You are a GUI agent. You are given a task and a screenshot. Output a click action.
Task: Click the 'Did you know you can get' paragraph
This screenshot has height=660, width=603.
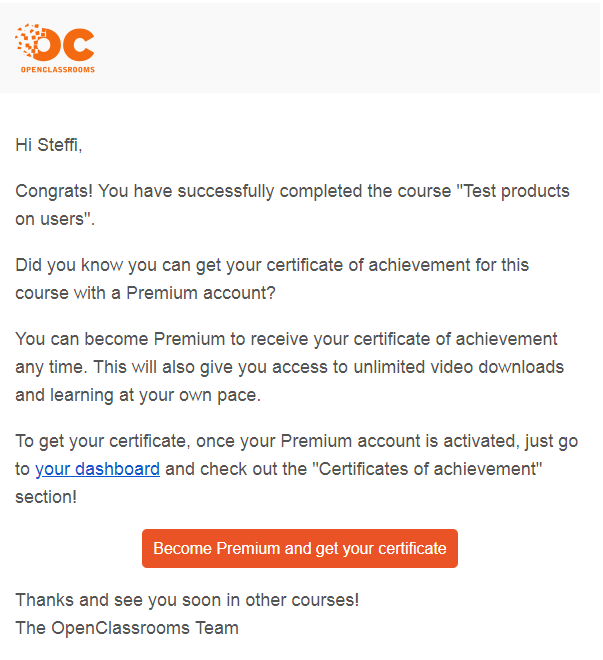[x=272, y=279]
